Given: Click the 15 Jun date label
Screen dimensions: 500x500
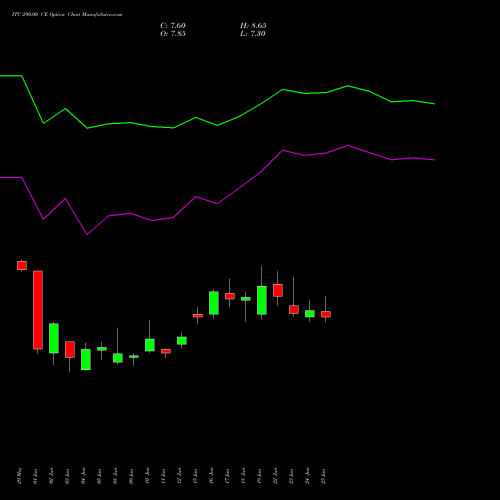Looking at the screenshot, I should [196, 476].
